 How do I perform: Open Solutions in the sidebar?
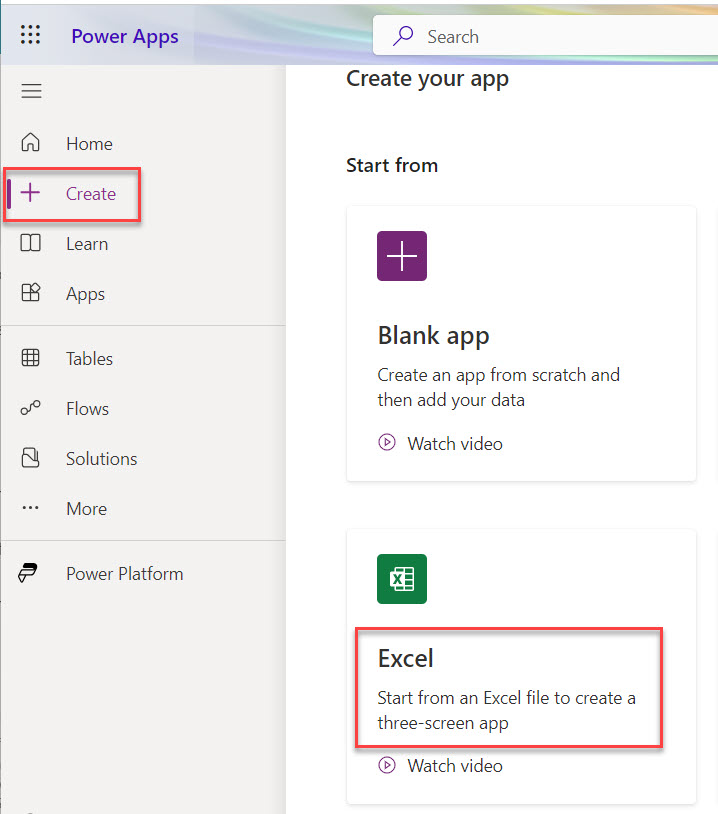click(101, 459)
